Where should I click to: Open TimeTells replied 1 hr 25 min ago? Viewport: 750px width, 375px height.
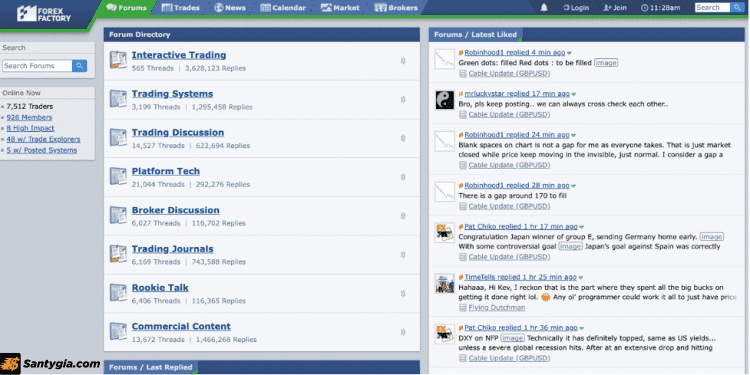pyautogui.click(x=520, y=277)
